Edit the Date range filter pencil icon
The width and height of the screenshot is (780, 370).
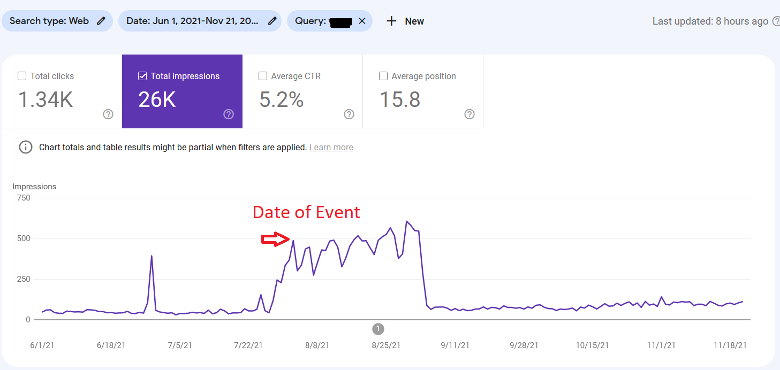tap(272, 21)
